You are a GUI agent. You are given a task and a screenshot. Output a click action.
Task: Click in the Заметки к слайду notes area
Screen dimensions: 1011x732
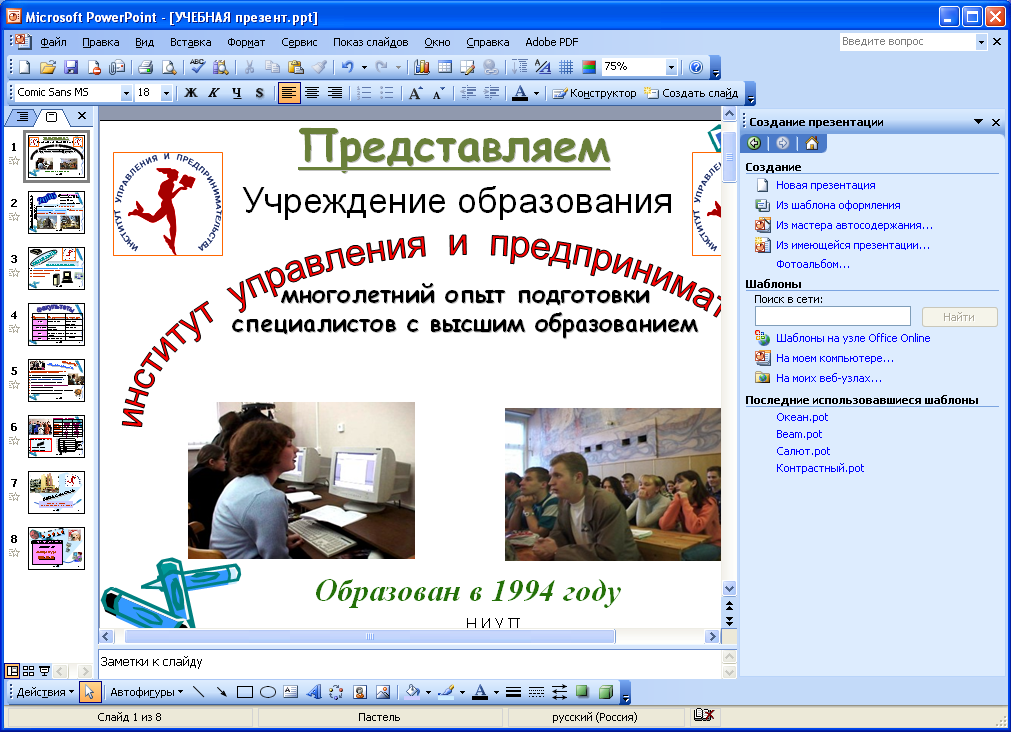point(409,663)
